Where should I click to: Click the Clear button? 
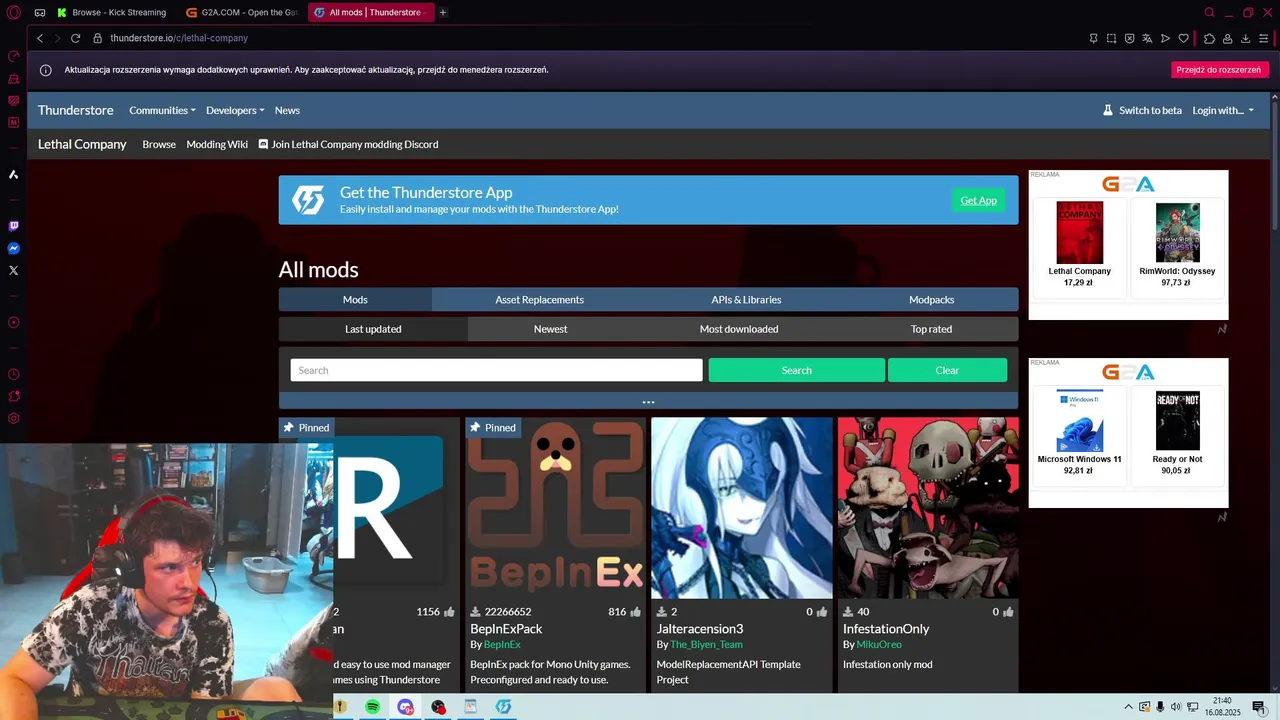947,370
